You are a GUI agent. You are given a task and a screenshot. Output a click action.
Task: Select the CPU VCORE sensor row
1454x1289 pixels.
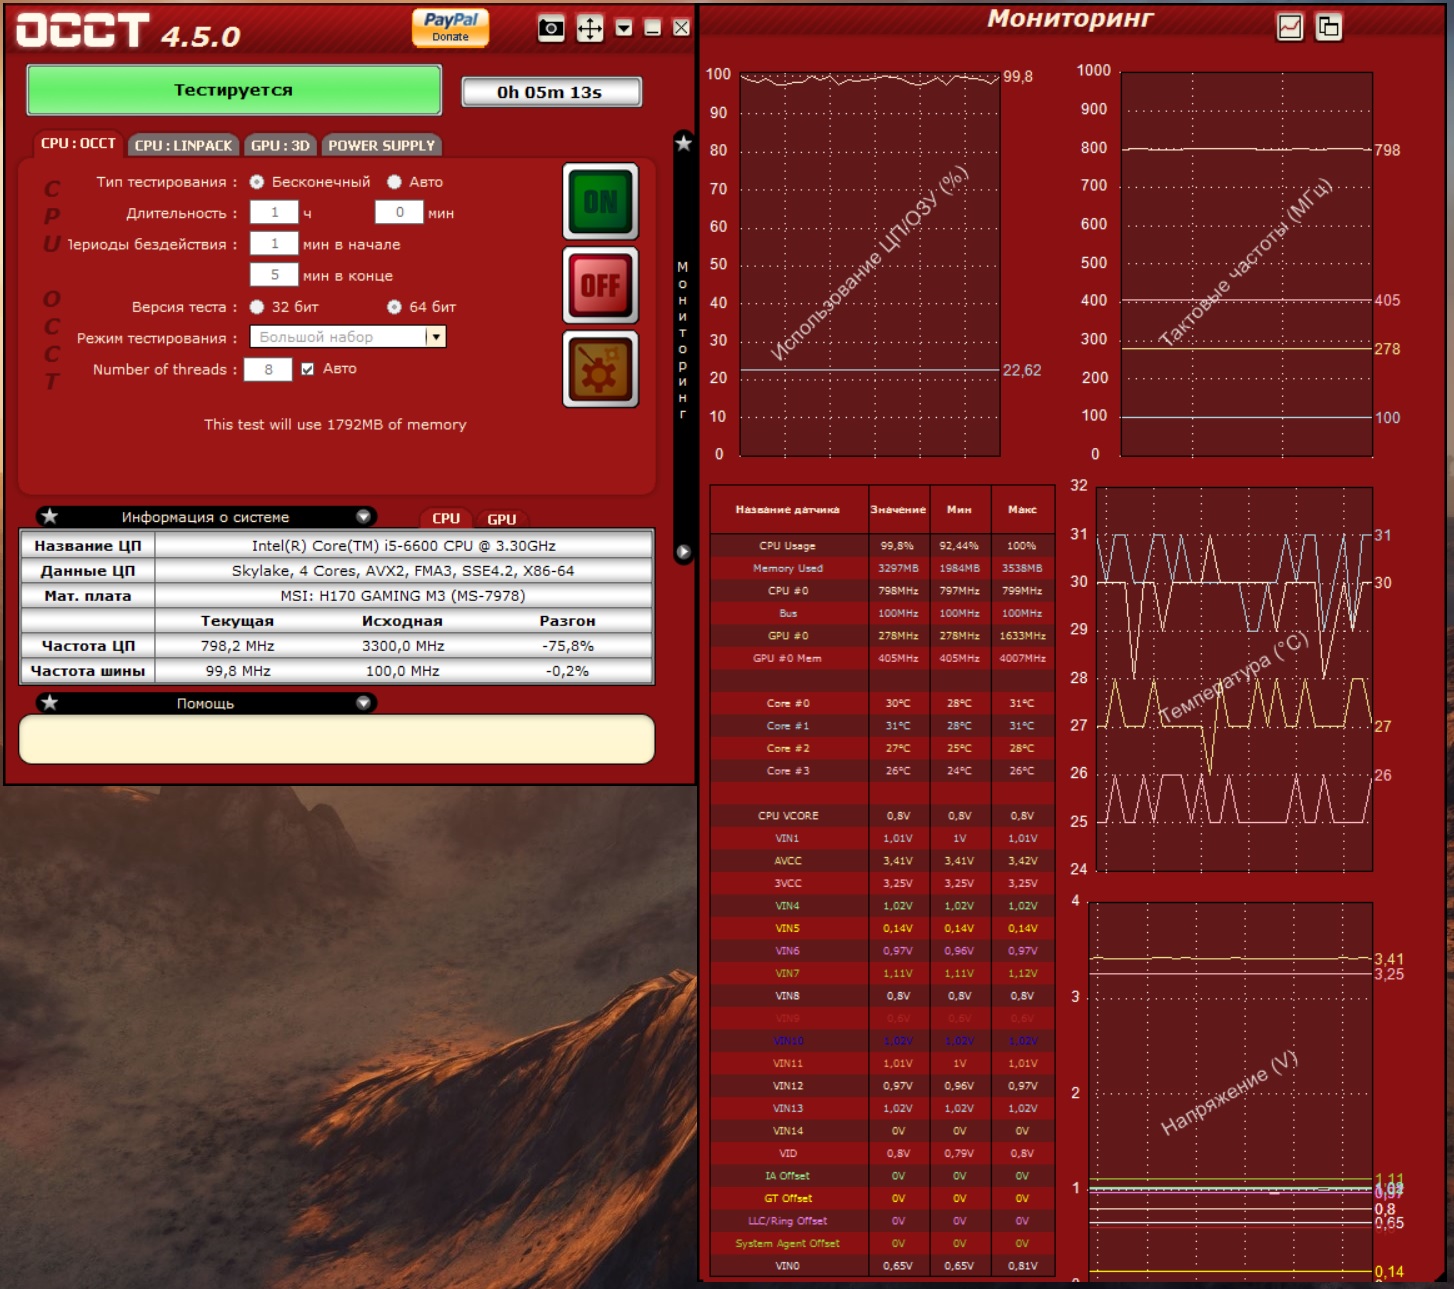point(881,816)
